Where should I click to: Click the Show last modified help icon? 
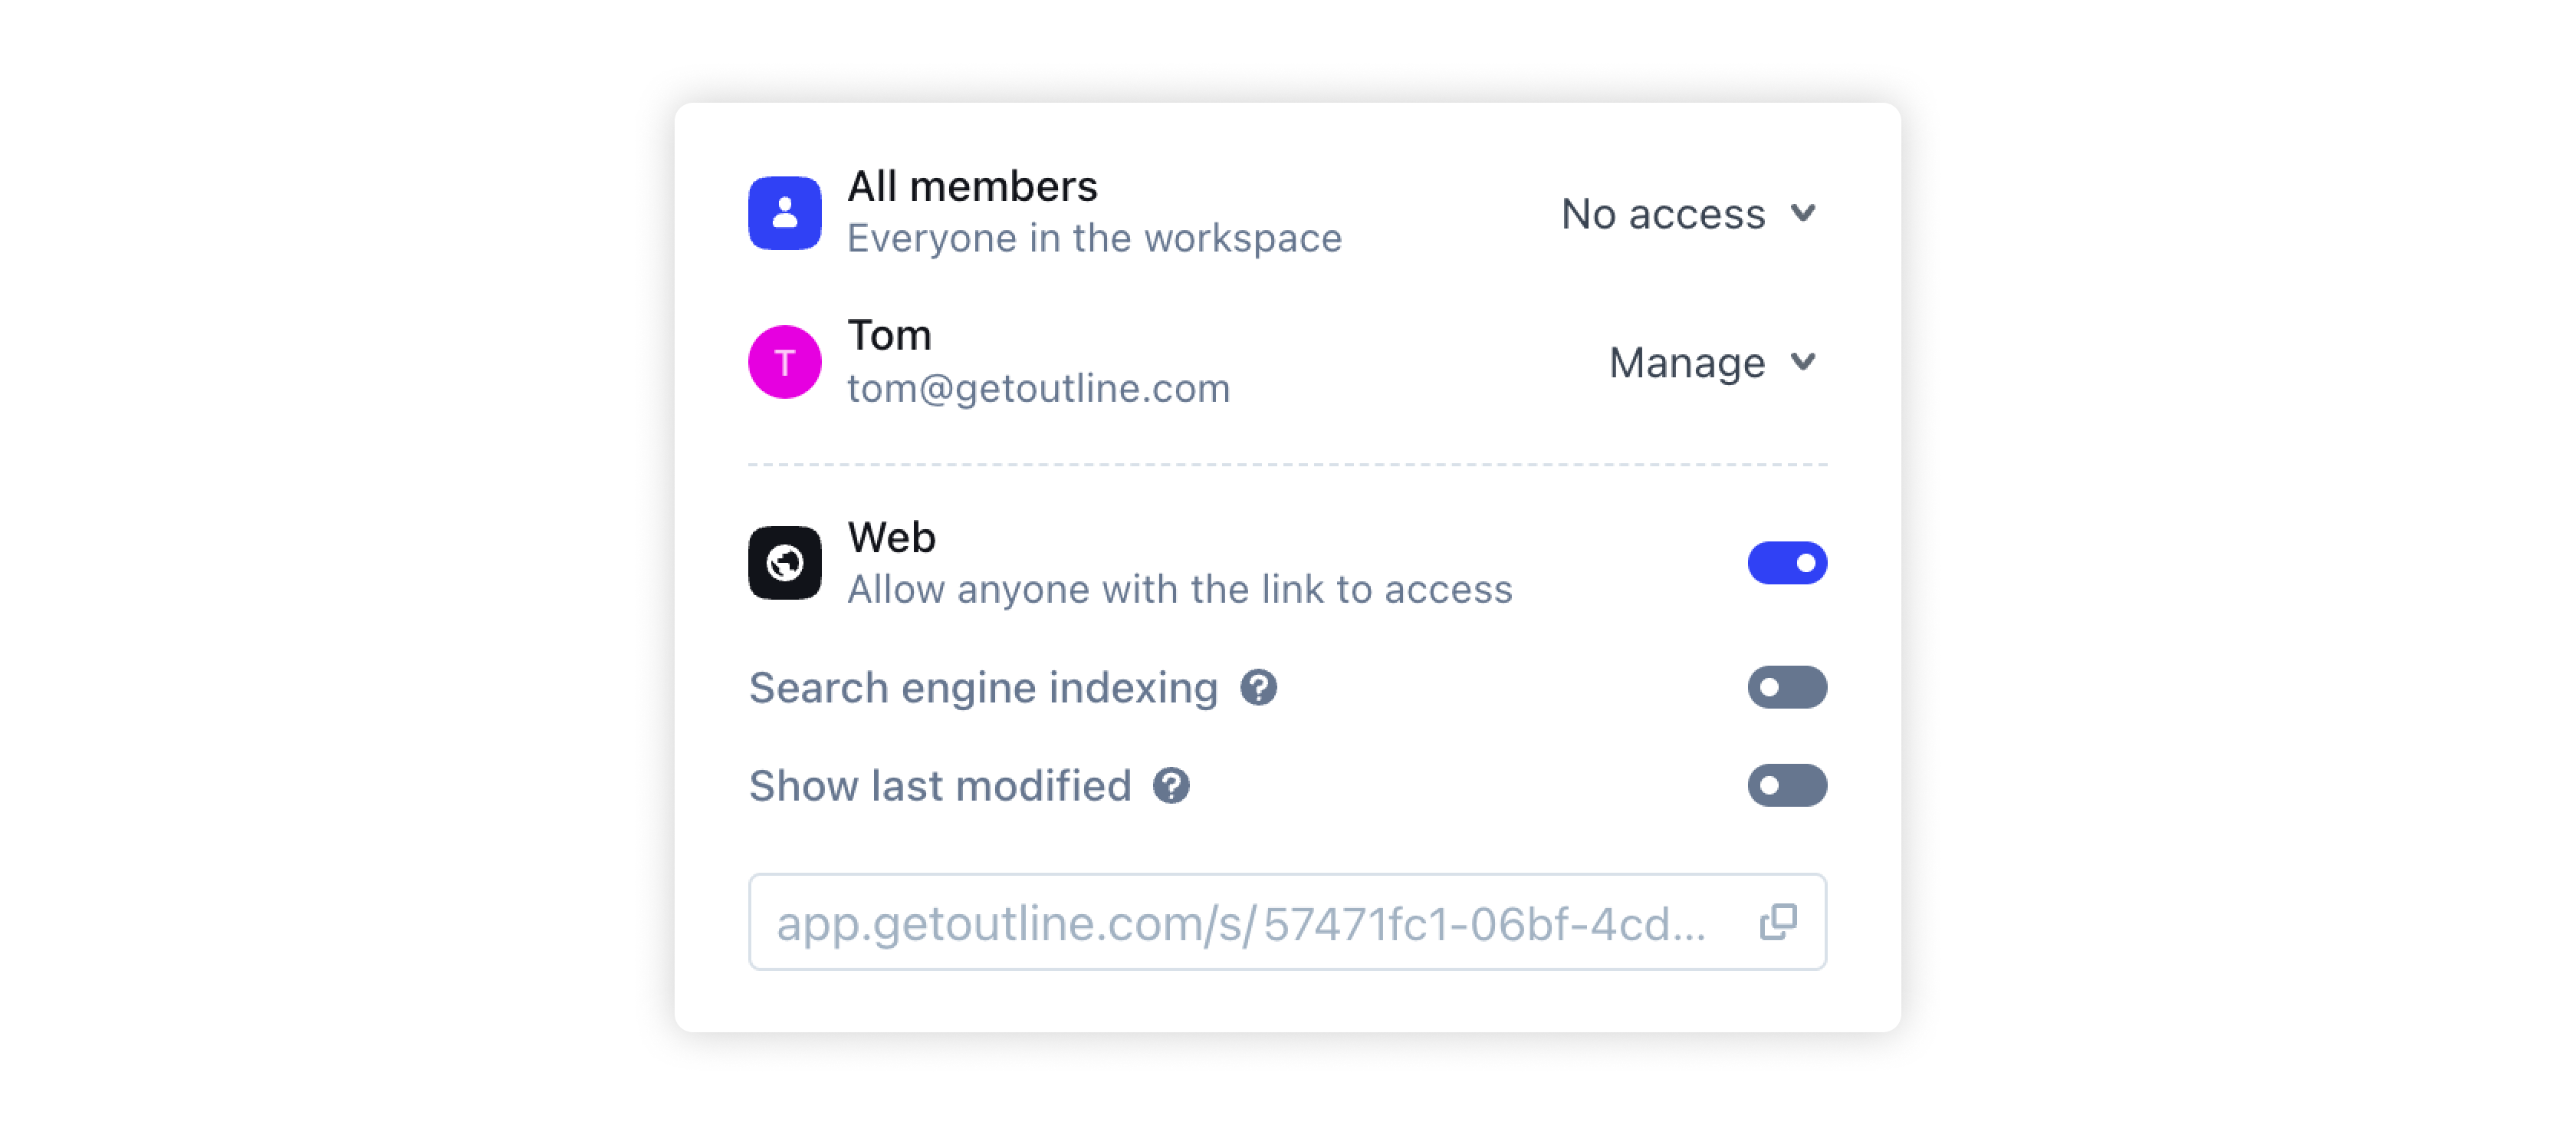click(1171, 786)
